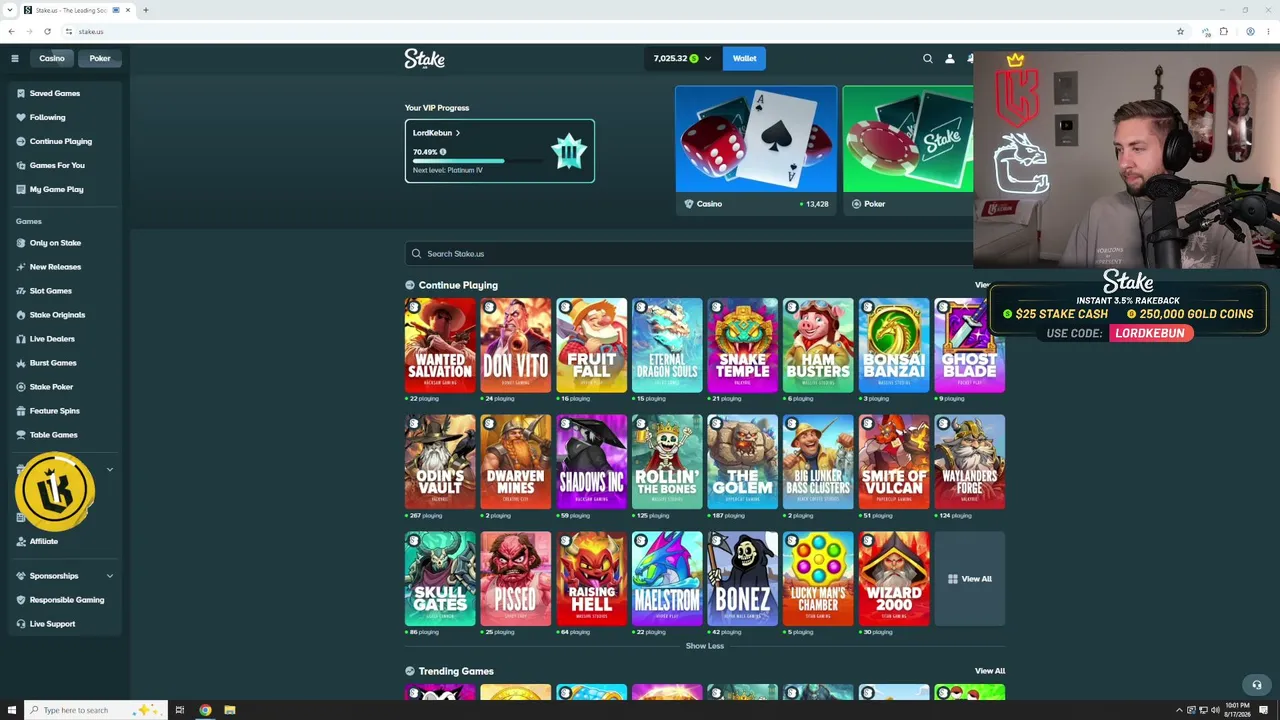Open the View All games tile
This screenshot has height=720, width=1280.
969,579
